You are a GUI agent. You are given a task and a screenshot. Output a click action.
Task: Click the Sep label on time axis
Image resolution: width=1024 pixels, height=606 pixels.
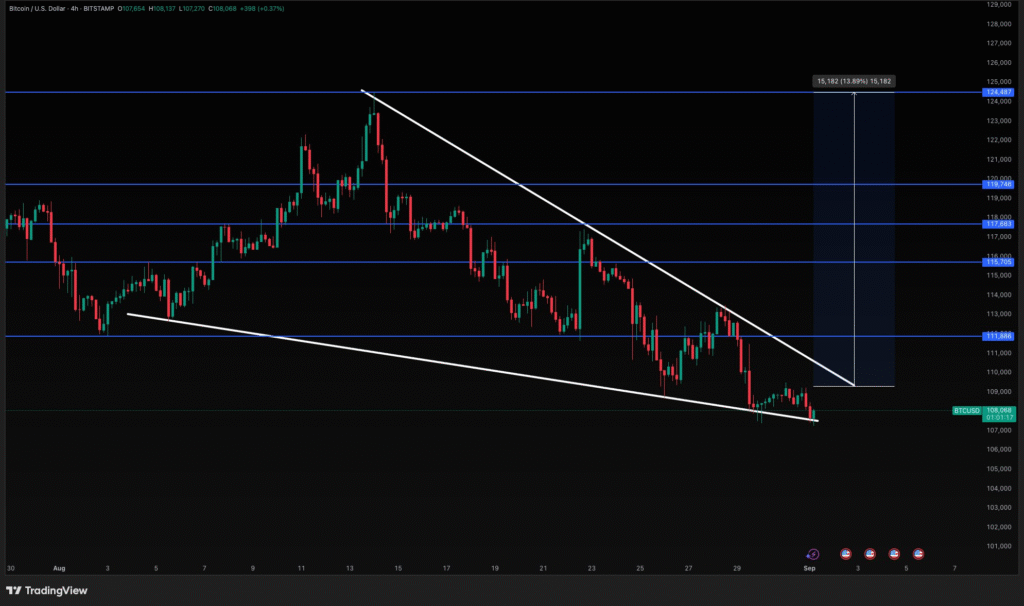(x=809, y=568)
